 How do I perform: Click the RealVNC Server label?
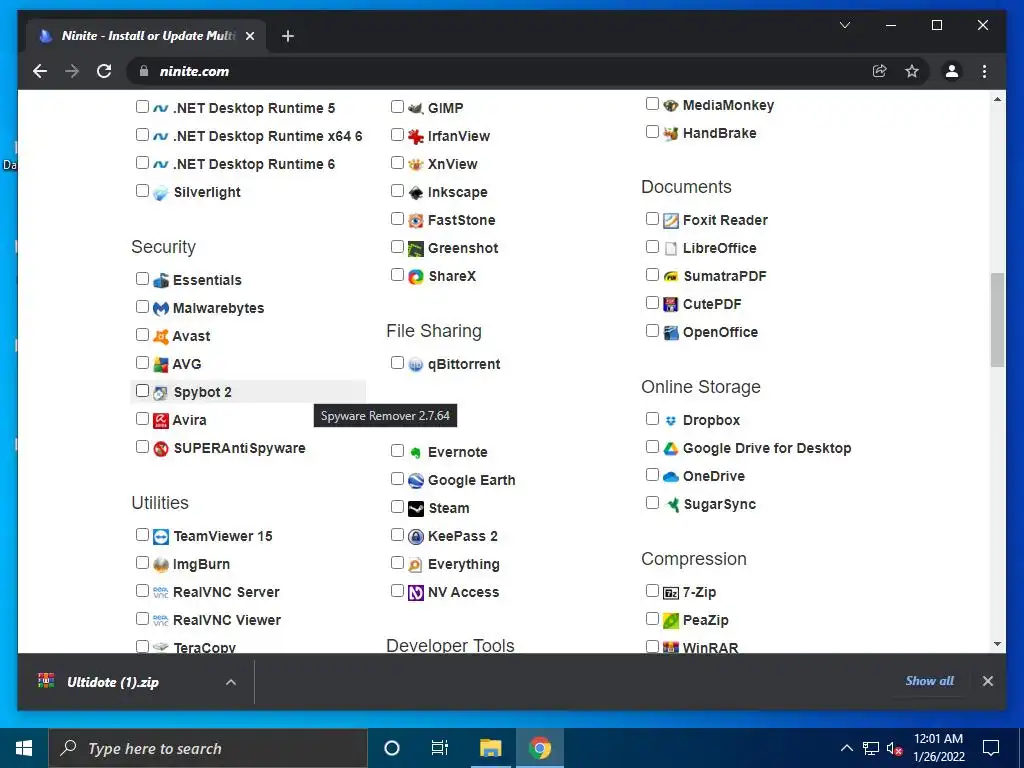pyautogui.click(x=226, y=592)
